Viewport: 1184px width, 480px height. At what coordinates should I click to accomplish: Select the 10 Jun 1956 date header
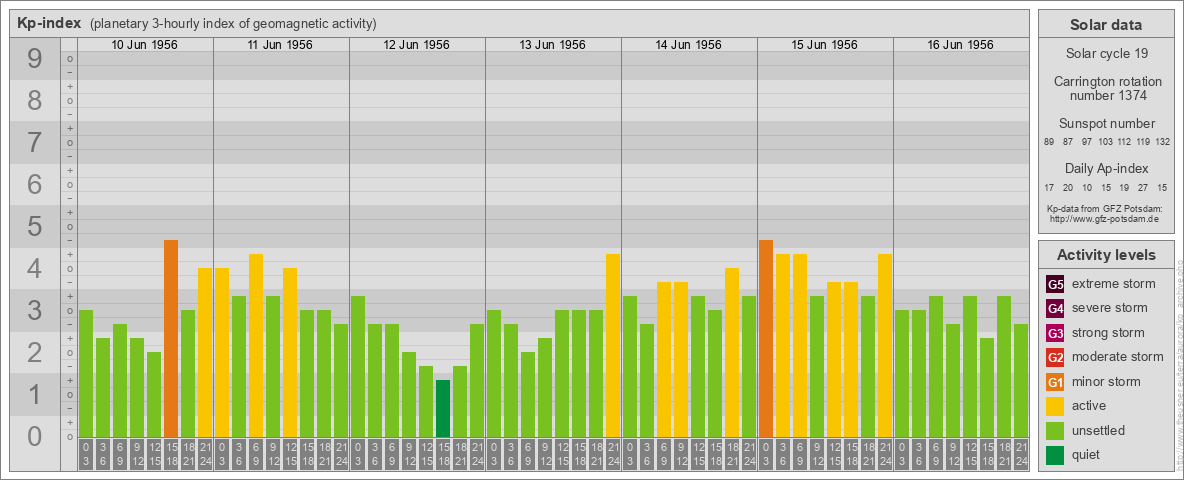[x=145, y=45]
